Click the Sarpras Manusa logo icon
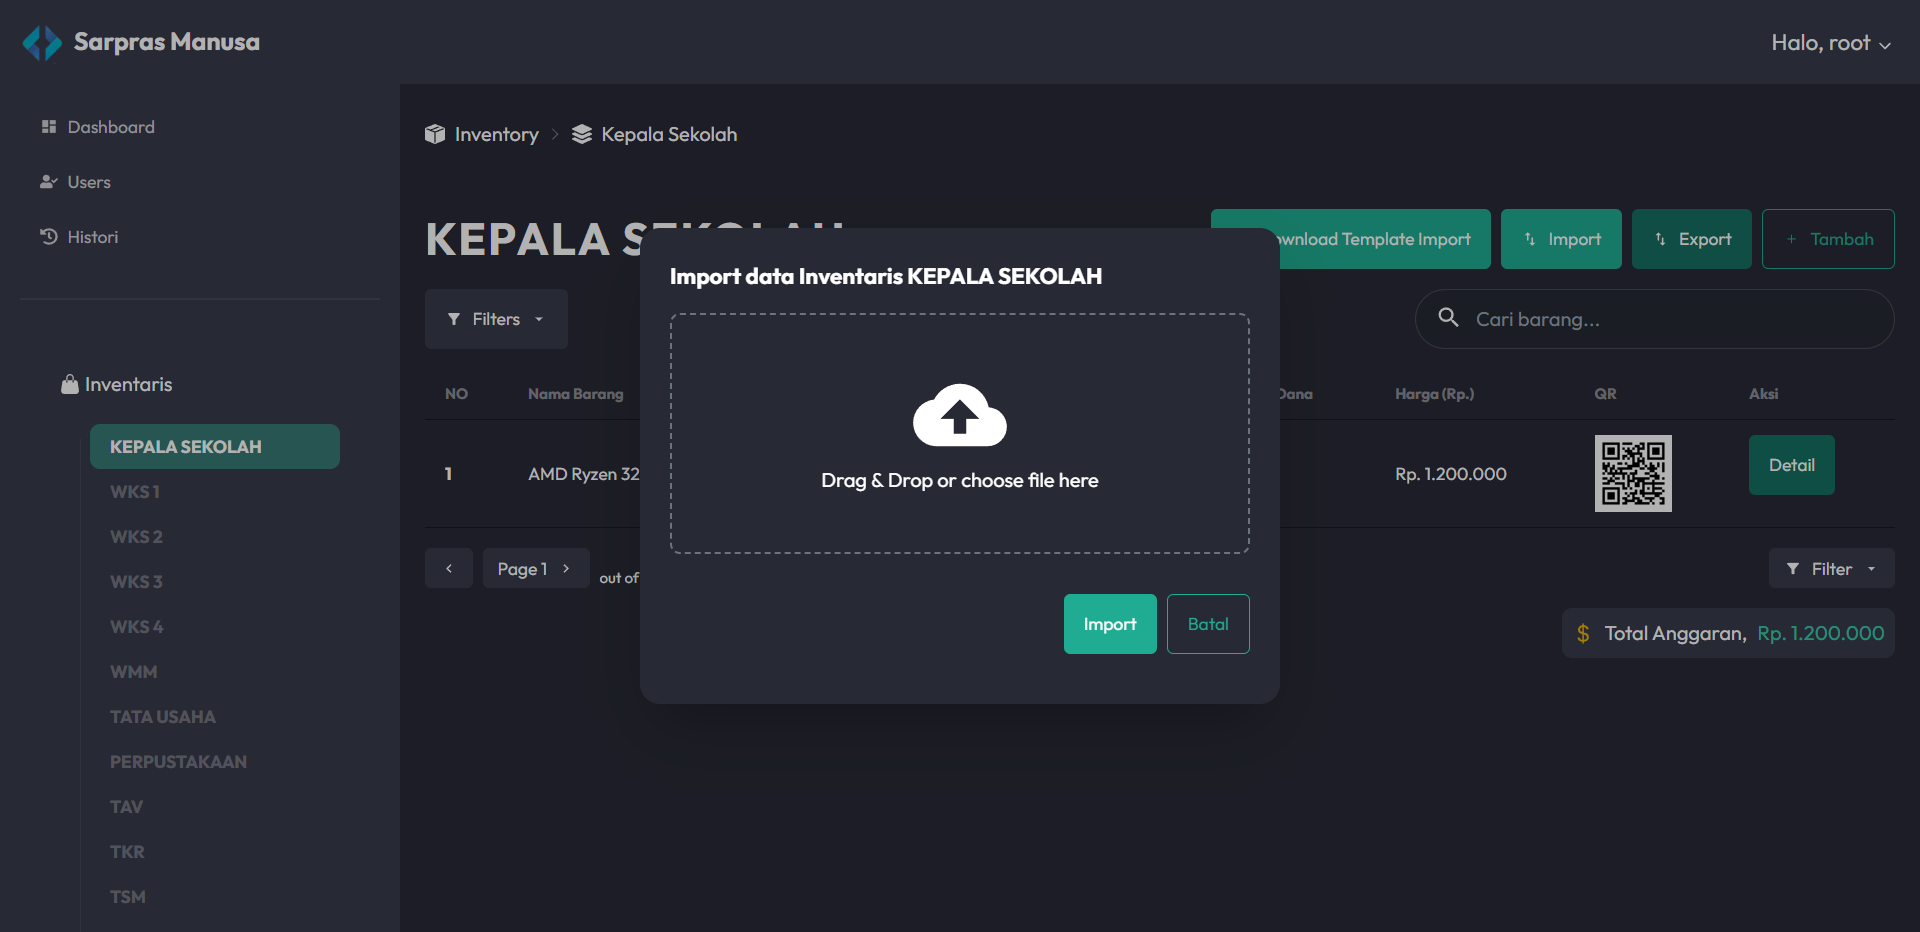Viewport: 1920px width, 932px height. click(x=42, y=42)
